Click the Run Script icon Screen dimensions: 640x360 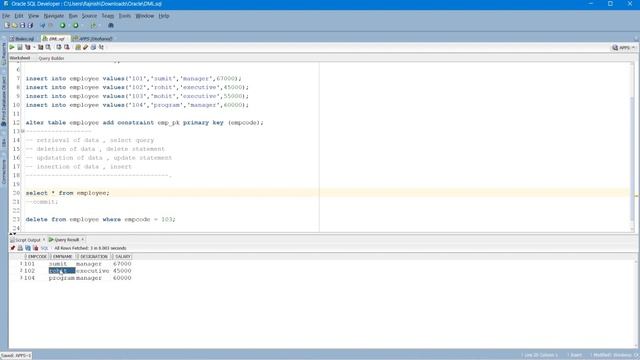[x=20, y=47]
